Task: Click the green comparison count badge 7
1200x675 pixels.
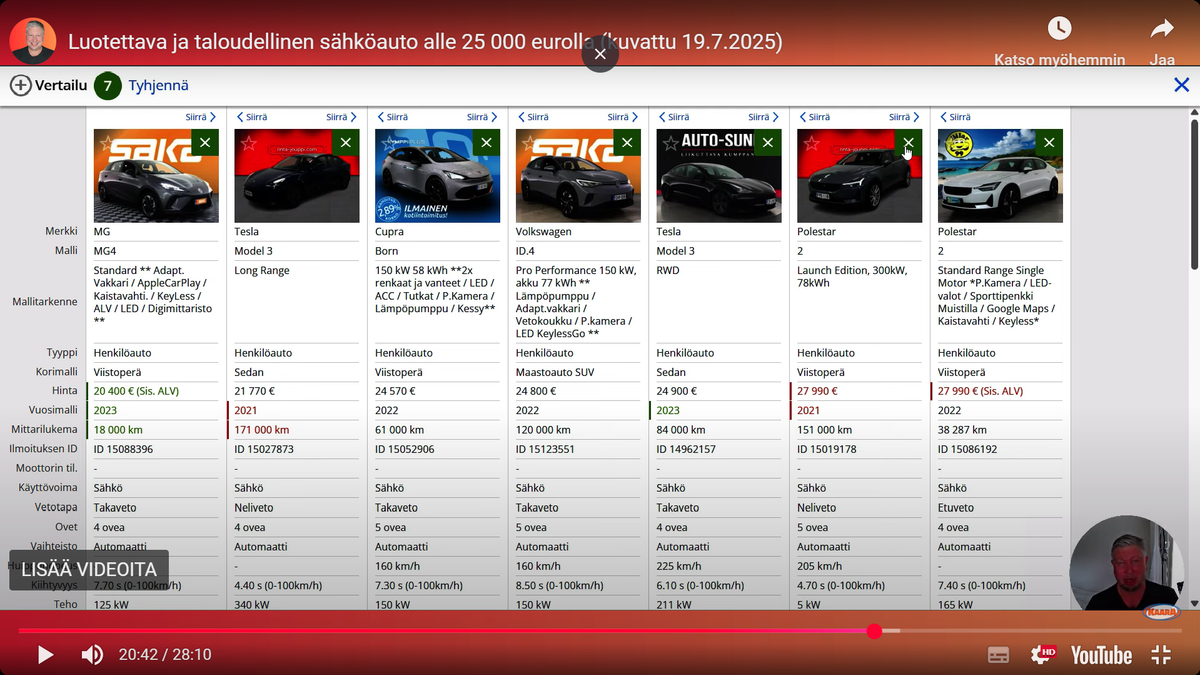Action: (x=108, y=86)
